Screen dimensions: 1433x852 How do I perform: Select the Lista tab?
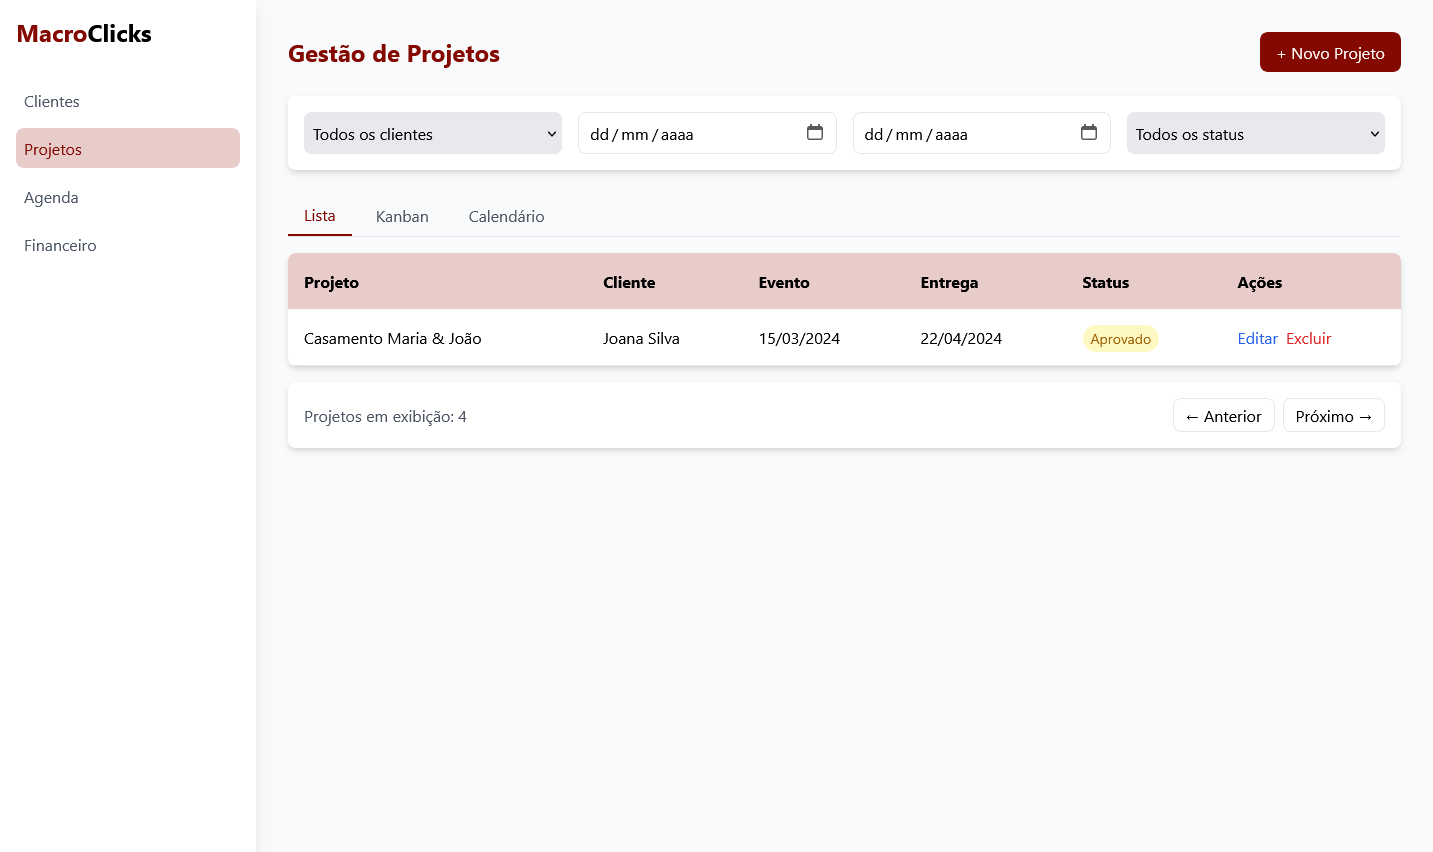(319, 215)
